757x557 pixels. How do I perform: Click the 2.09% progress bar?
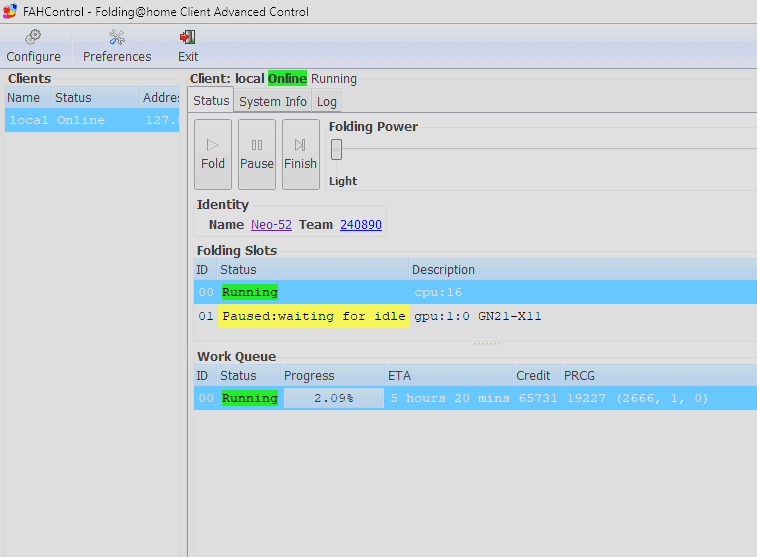tap(334, 398)
